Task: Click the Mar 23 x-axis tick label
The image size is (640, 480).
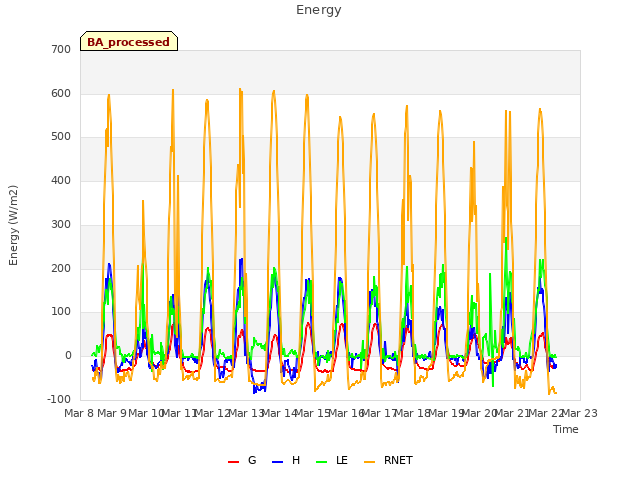Action: coord(580,413)
